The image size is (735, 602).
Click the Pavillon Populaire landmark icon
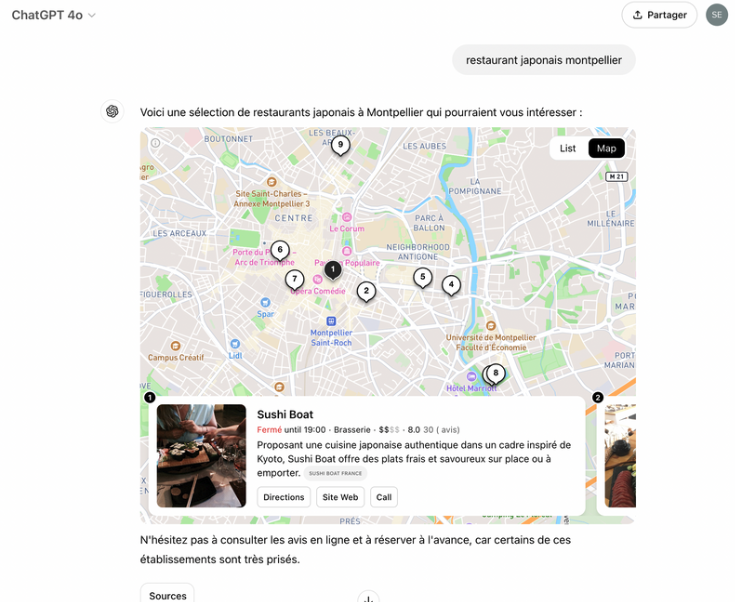click(x=346, y=251)
